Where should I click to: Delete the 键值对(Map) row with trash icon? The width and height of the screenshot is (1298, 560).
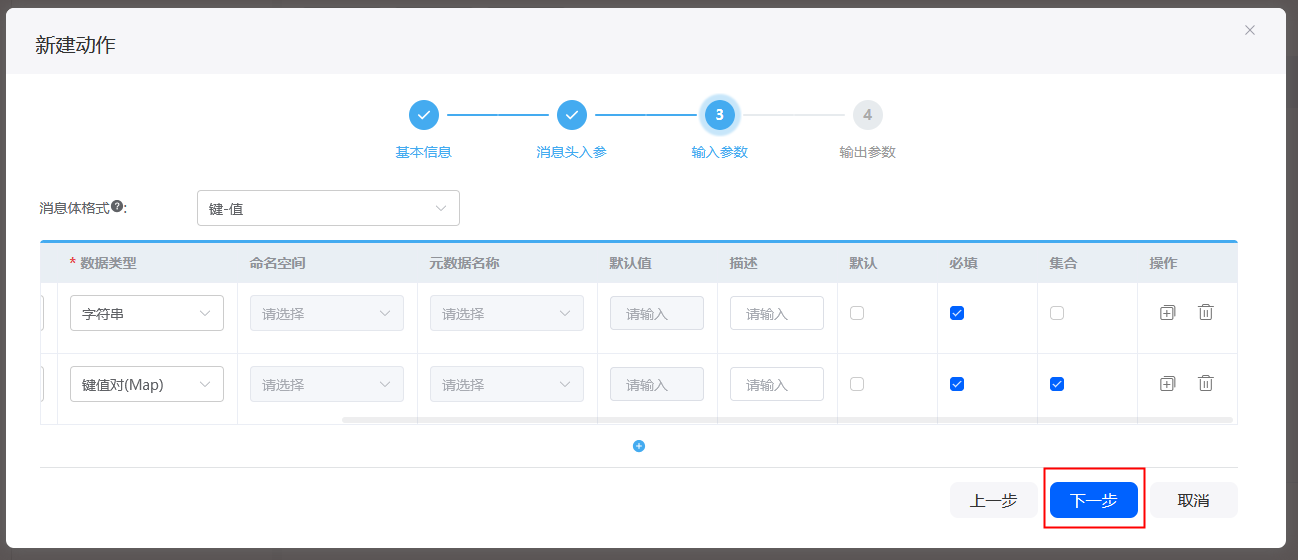pyautogui.click(x=1206, y=384)
